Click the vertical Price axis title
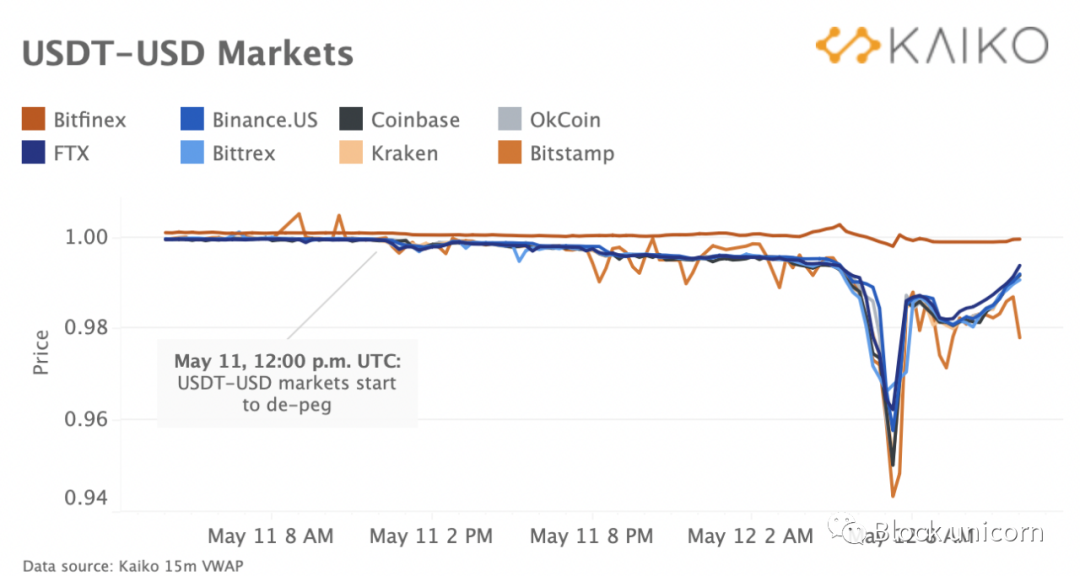Image resolution: width=1080 pixels, height=576 pixels. coord(41,354)
